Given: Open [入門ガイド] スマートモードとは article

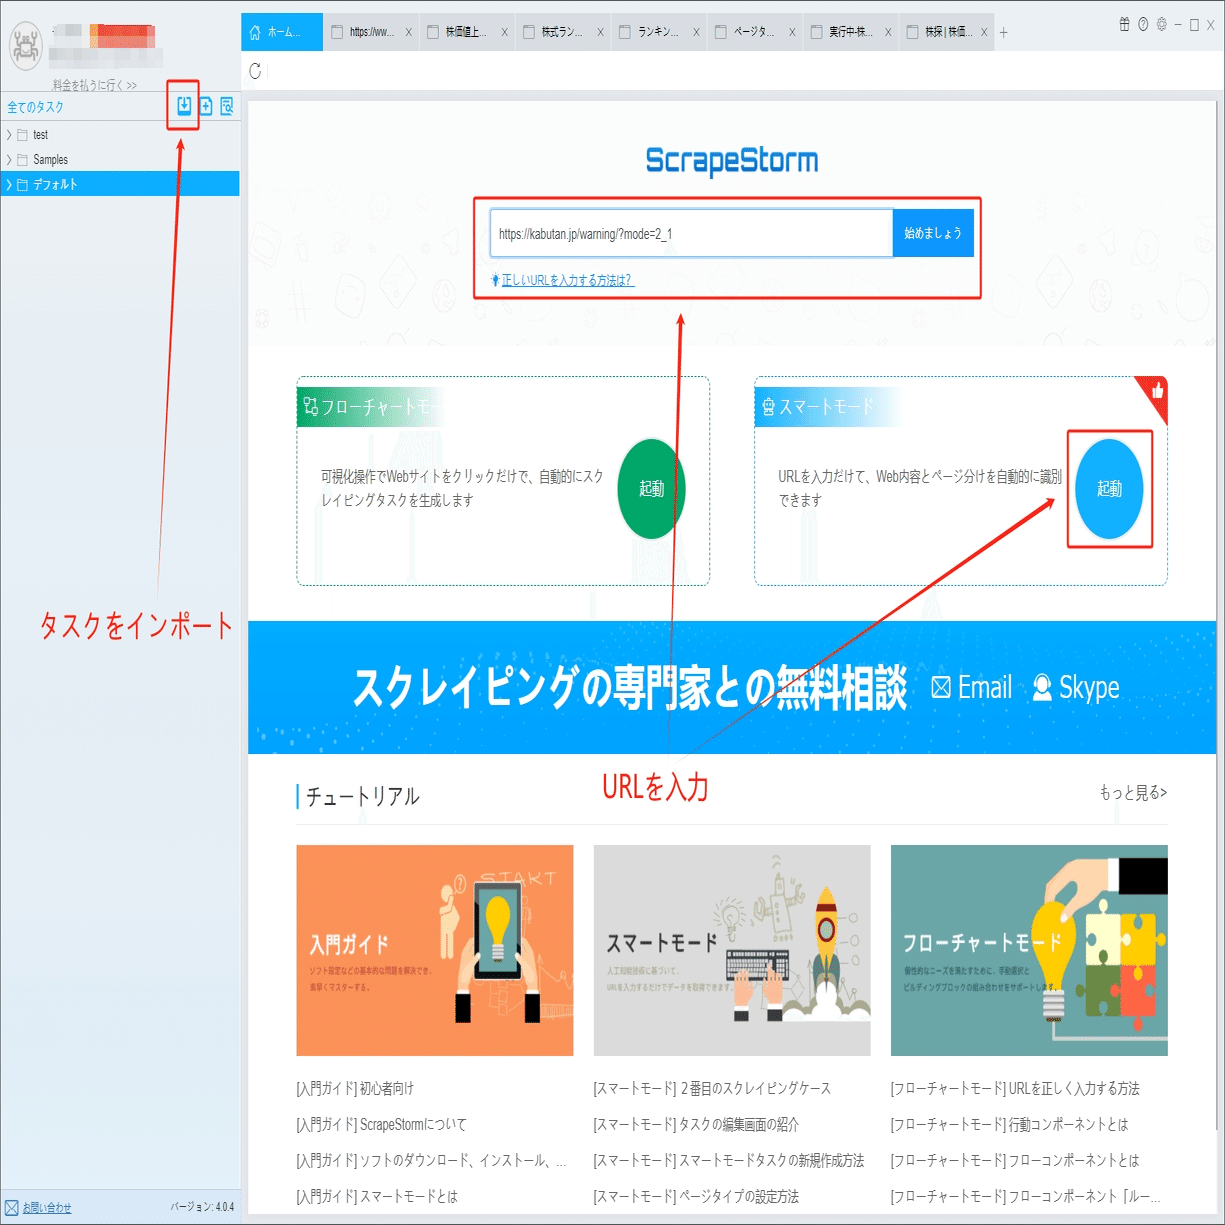Looking at the screenshot, I should pyautogui.click(x=377, y=1196).
